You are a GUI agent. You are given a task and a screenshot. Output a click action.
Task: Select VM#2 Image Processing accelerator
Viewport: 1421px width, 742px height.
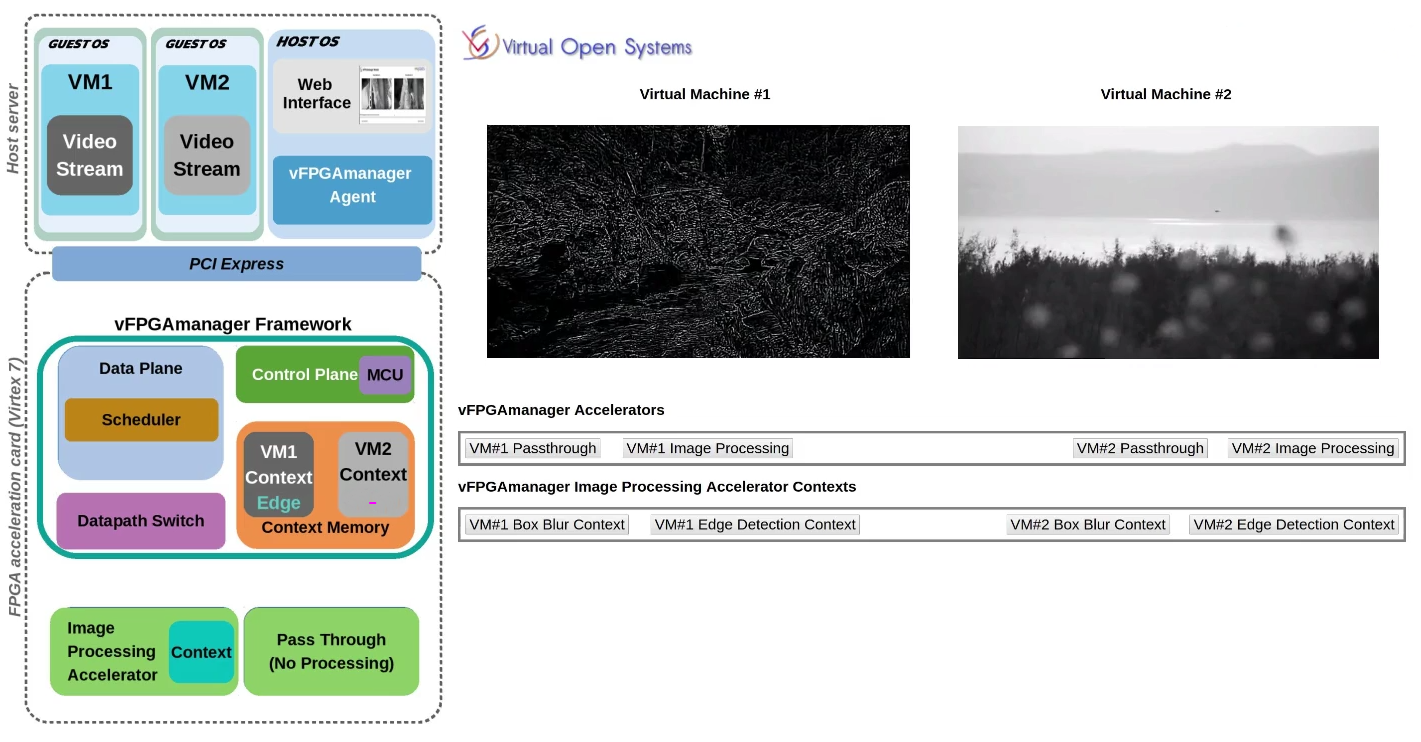[1312, 448]
